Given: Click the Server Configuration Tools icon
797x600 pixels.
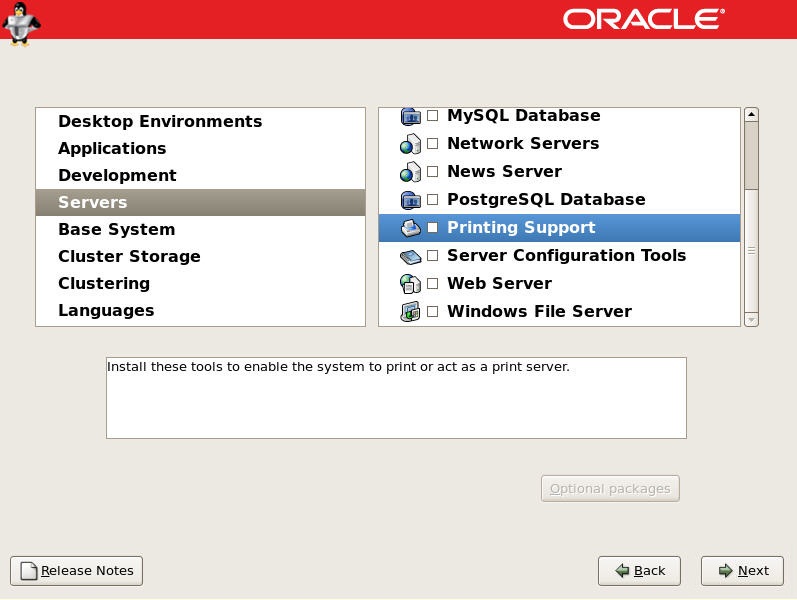Looking at the screenshot, I should (x=410, y=256).
